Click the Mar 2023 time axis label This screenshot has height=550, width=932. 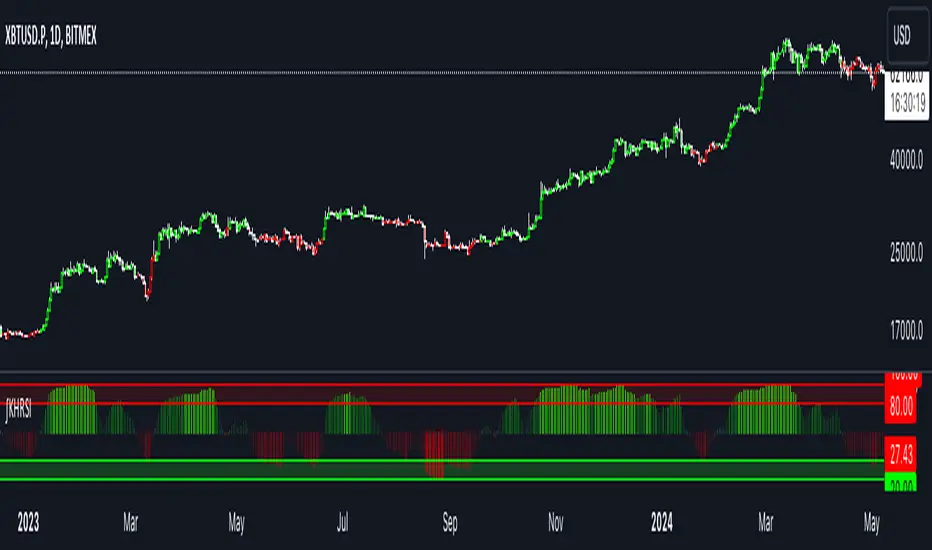131,523
